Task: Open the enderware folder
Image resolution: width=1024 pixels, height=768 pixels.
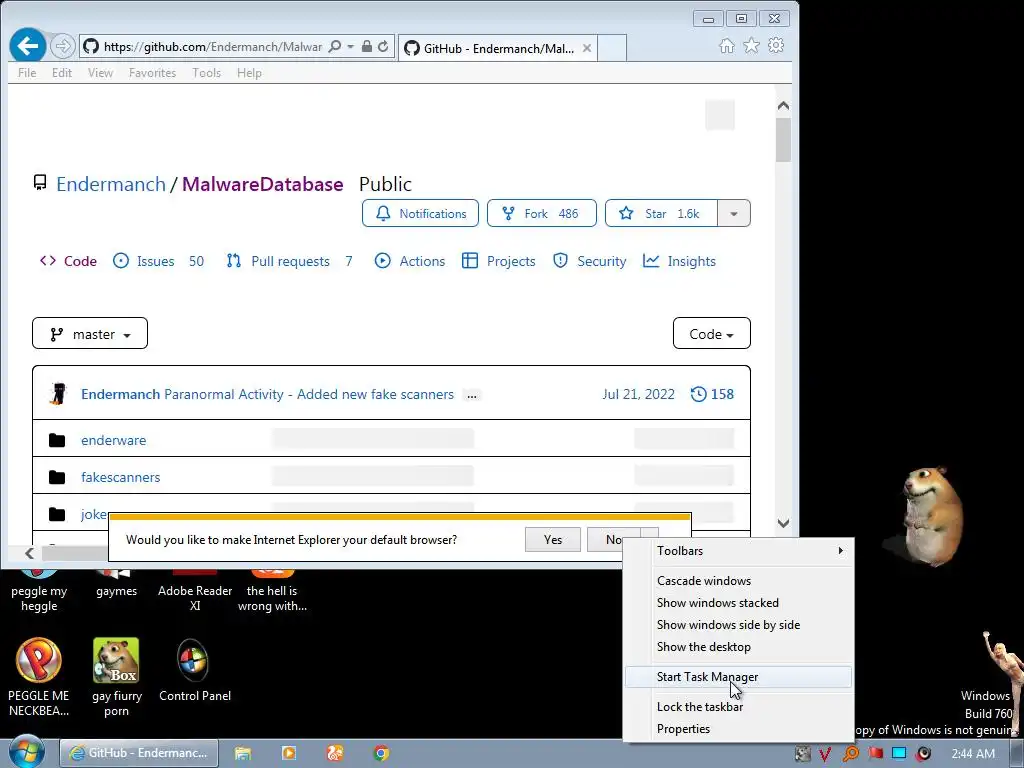Action: 114,440
